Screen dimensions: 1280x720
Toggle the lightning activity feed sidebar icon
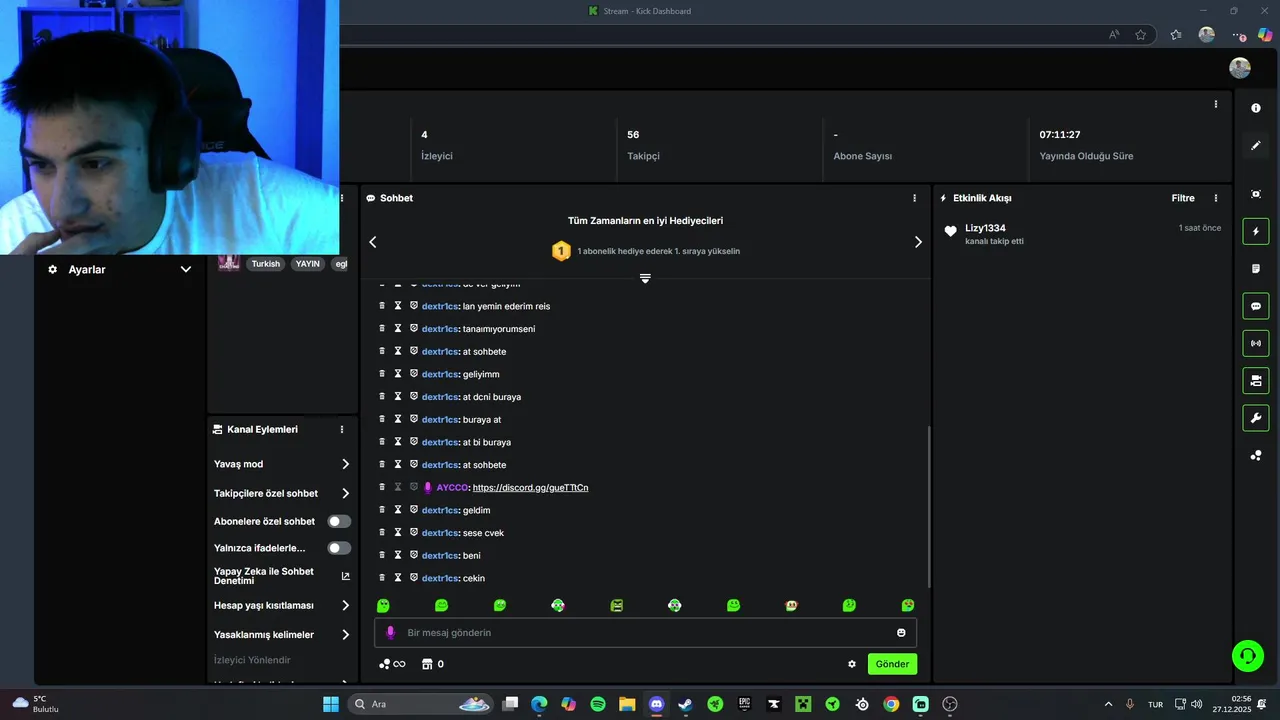1256,231
